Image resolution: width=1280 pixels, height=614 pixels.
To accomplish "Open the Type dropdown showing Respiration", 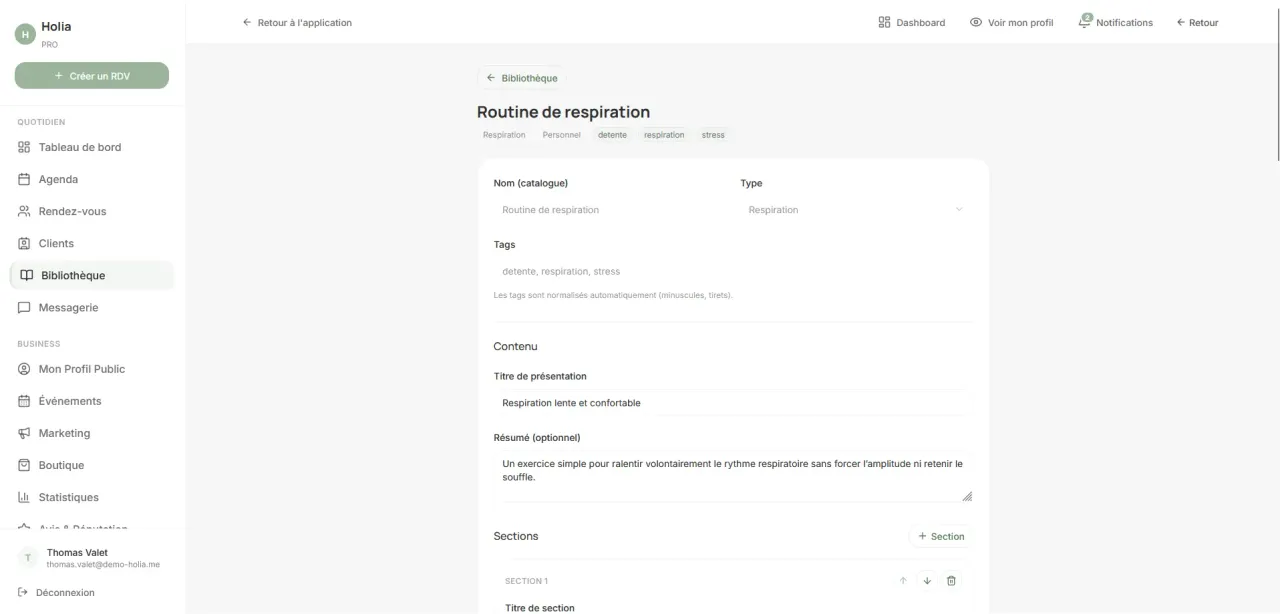I will [856, 210].
